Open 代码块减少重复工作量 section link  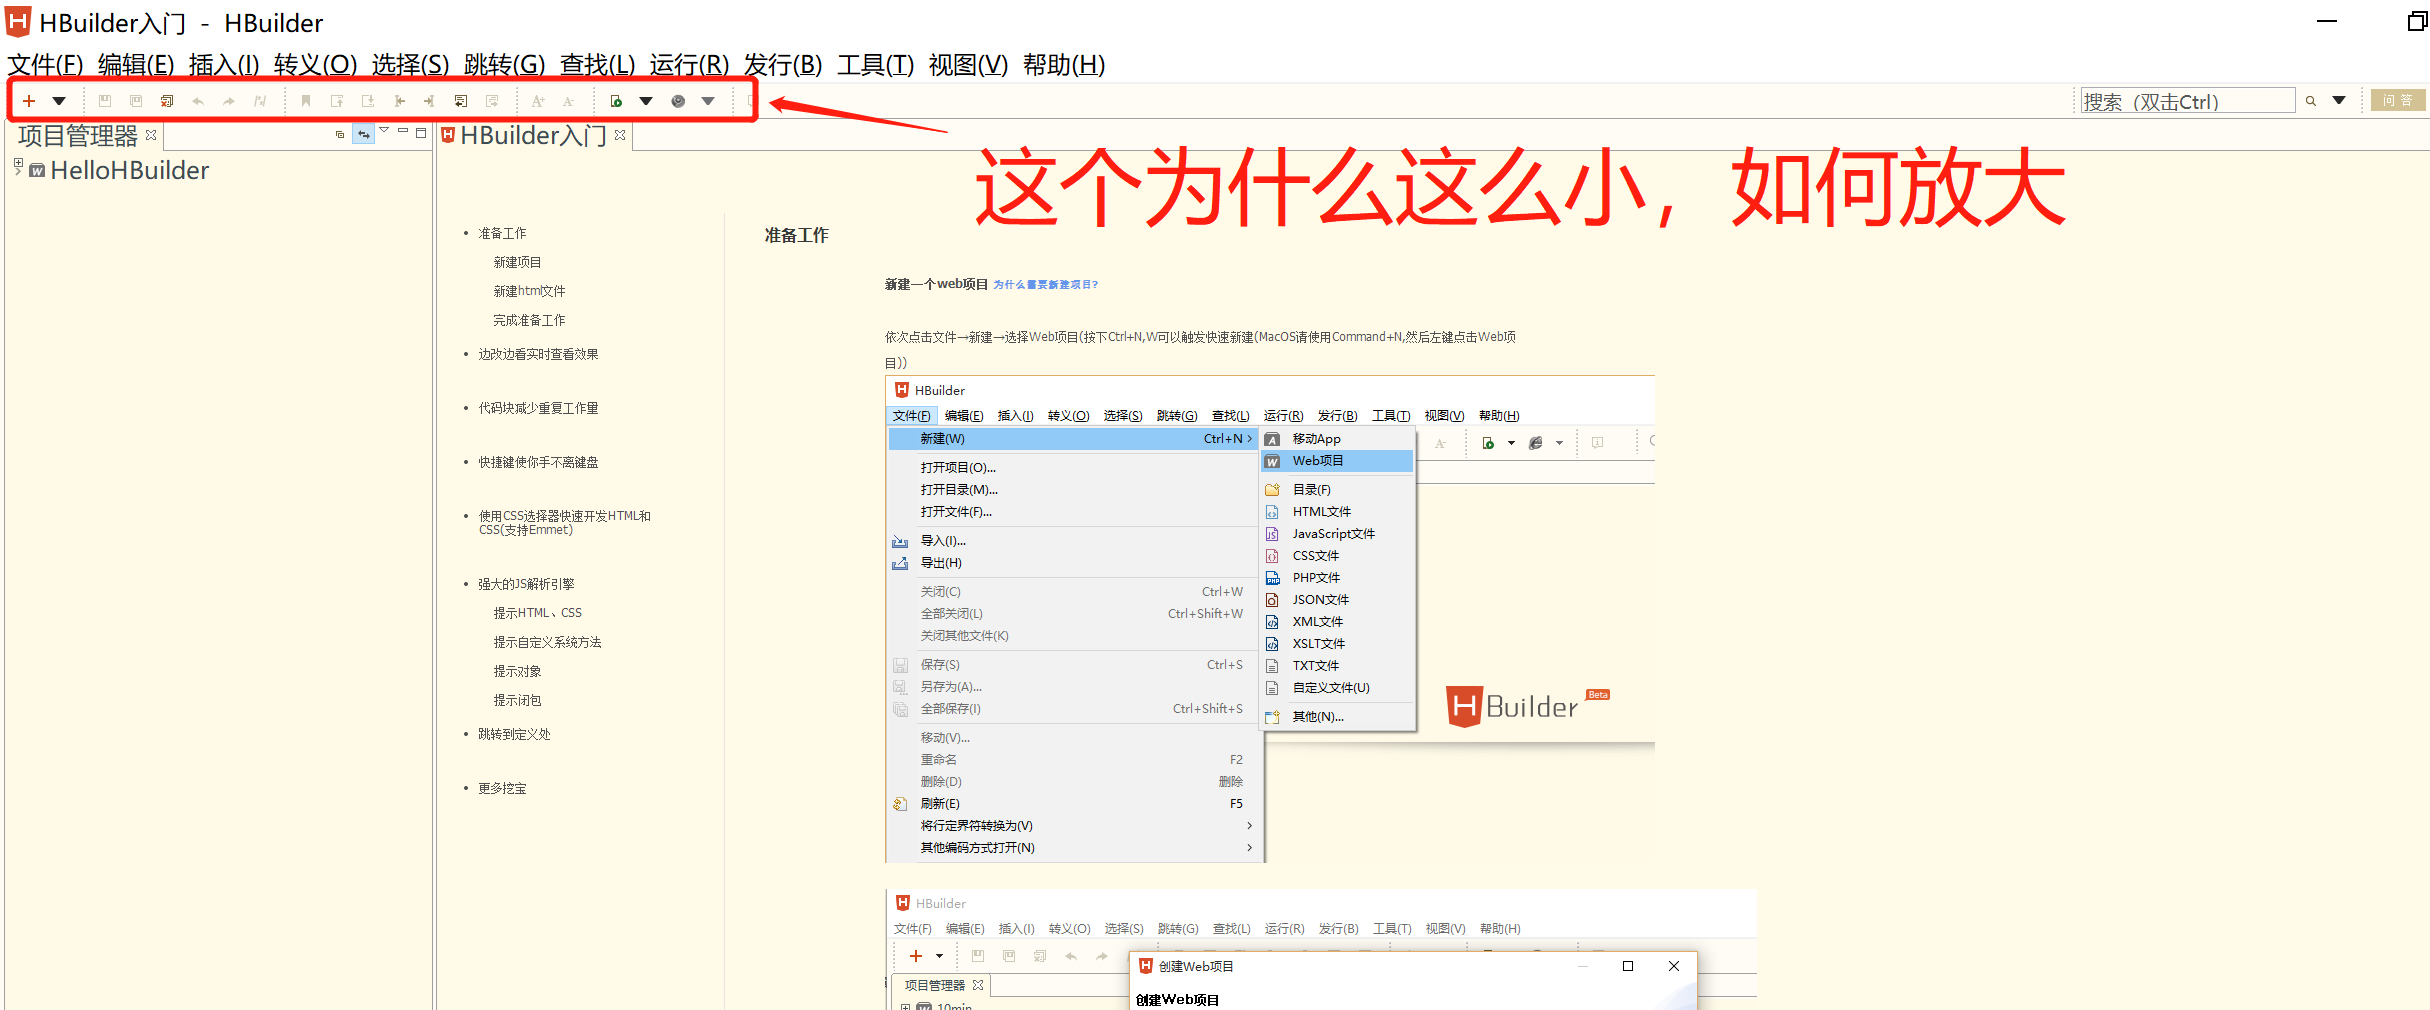(x=538, y=408)
